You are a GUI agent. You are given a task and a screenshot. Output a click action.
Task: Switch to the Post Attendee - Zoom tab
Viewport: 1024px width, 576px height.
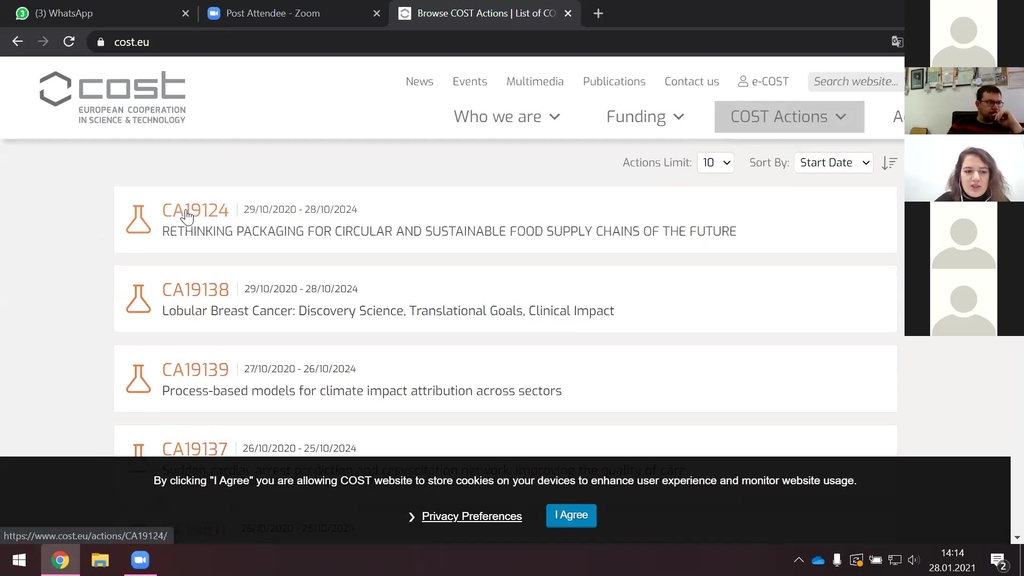click(x=285, y=14)
